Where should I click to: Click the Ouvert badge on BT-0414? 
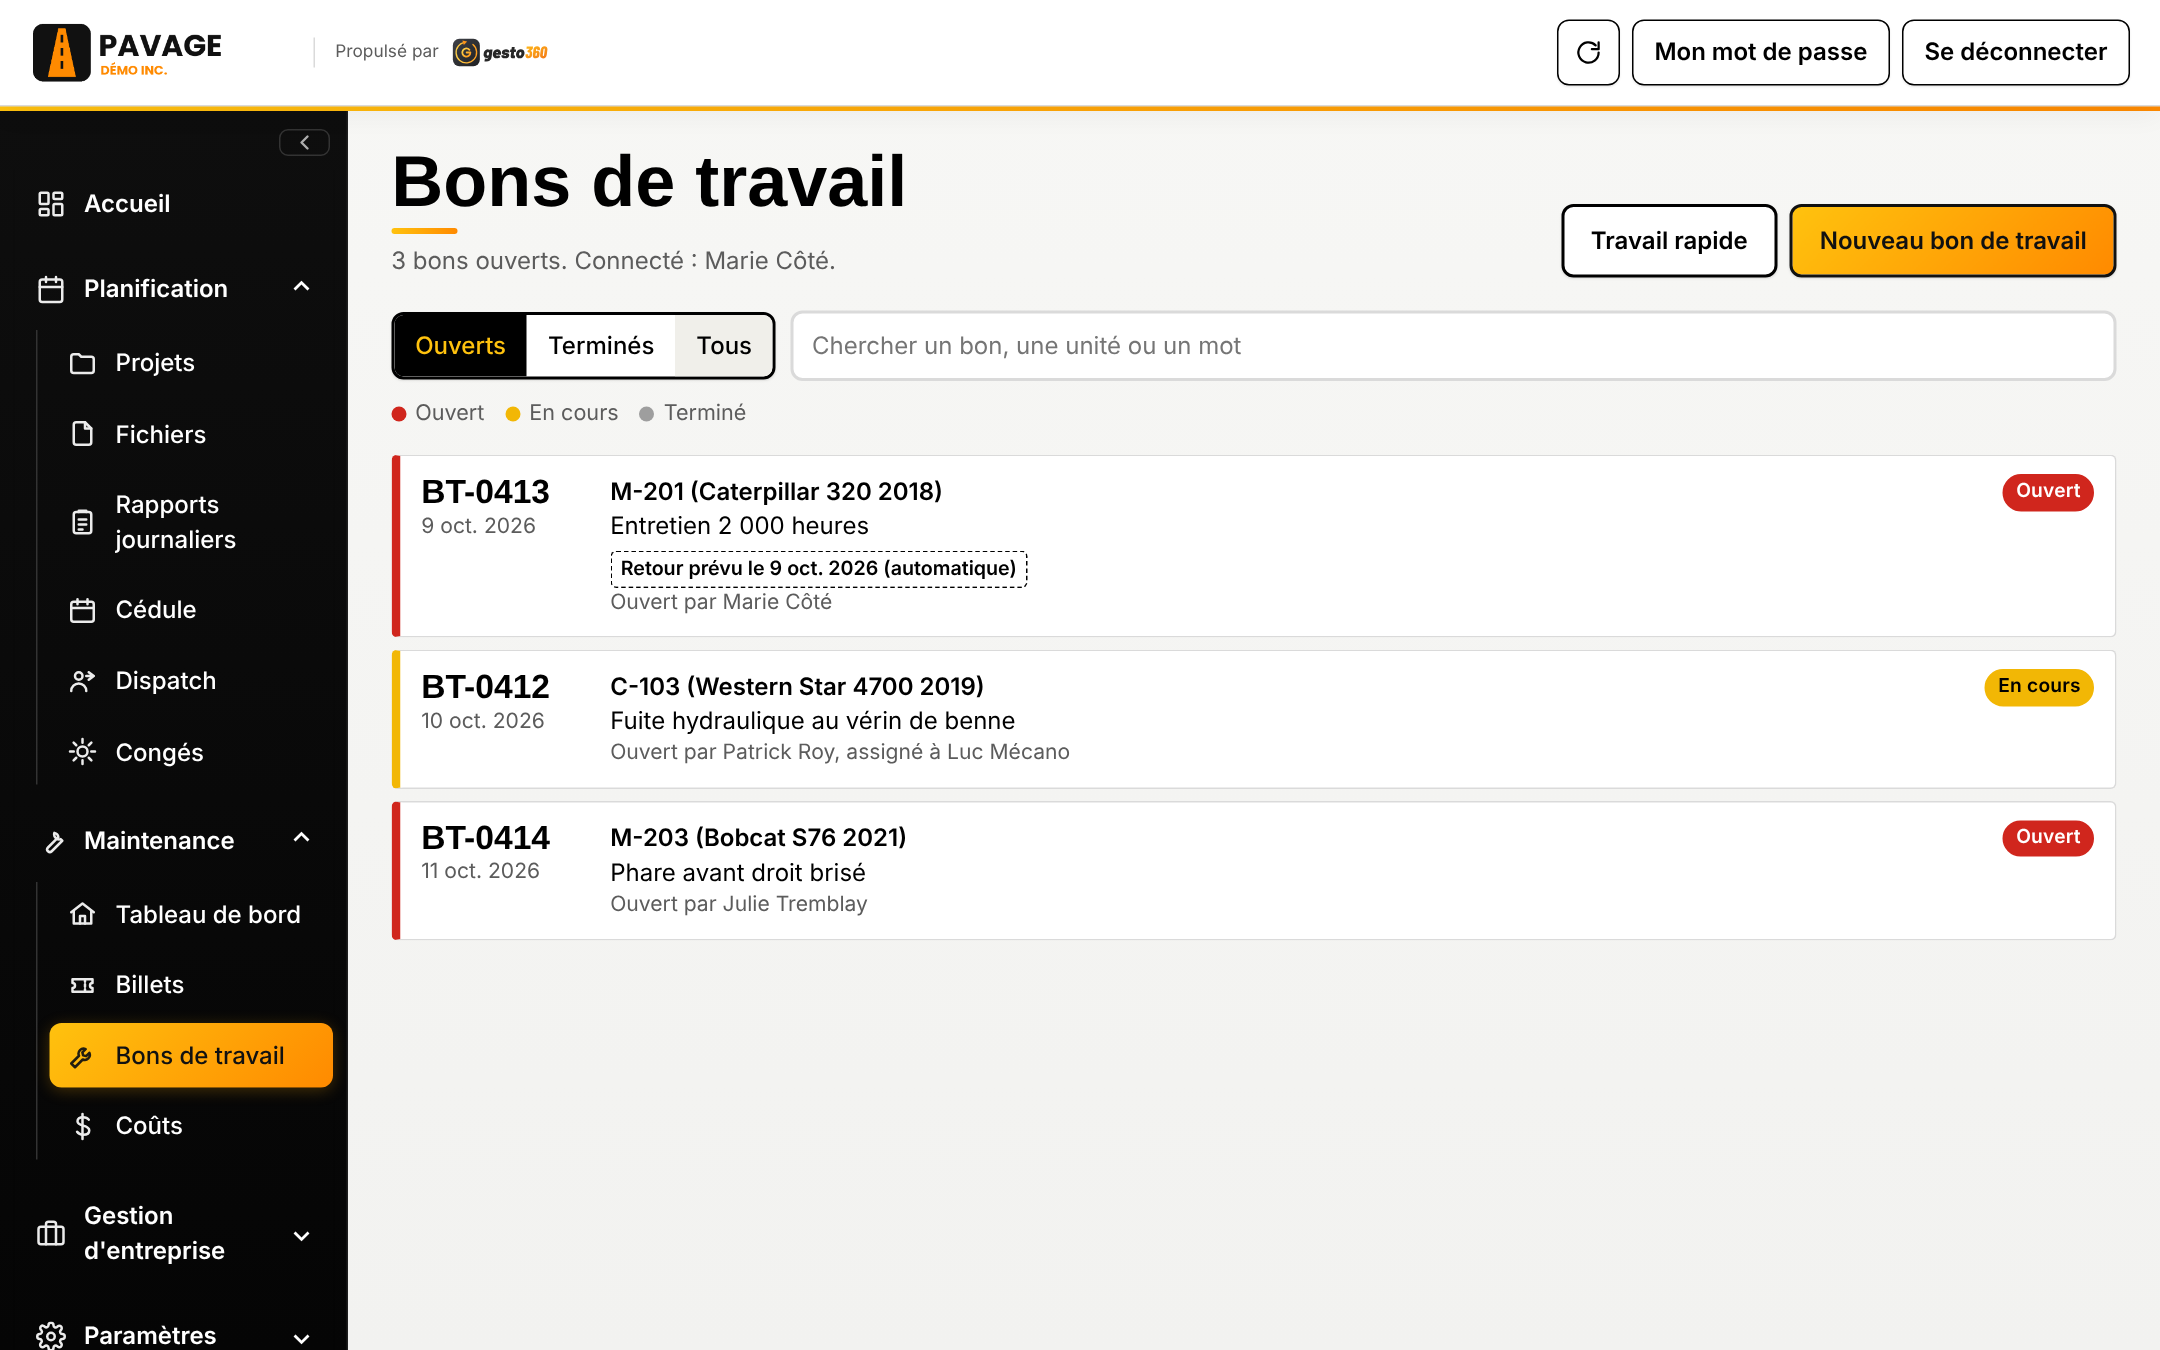click(x=2047, y=838)
